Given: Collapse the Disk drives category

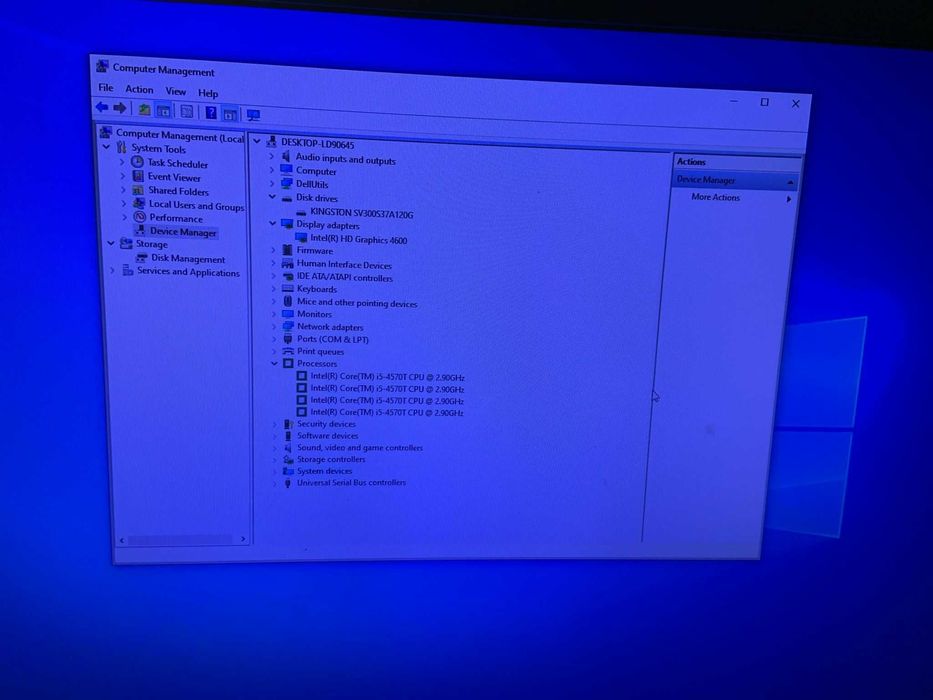Looking at the screenshot, I should (x=273, y=197).
